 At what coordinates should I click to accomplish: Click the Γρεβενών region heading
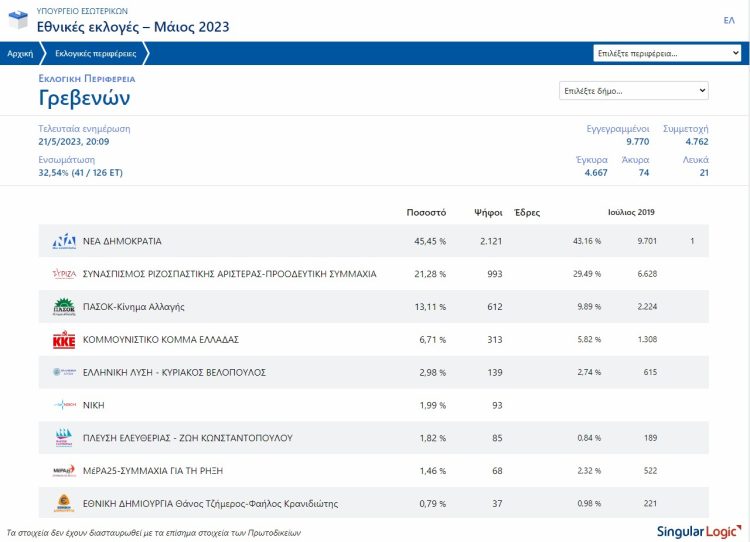click(x=84, y=98)
